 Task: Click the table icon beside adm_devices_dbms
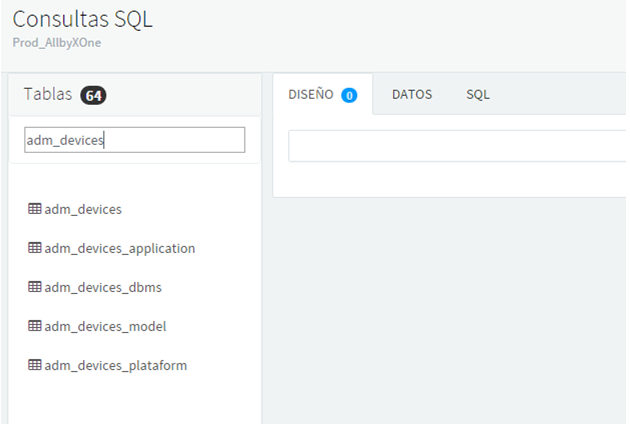tap(35, 287)
